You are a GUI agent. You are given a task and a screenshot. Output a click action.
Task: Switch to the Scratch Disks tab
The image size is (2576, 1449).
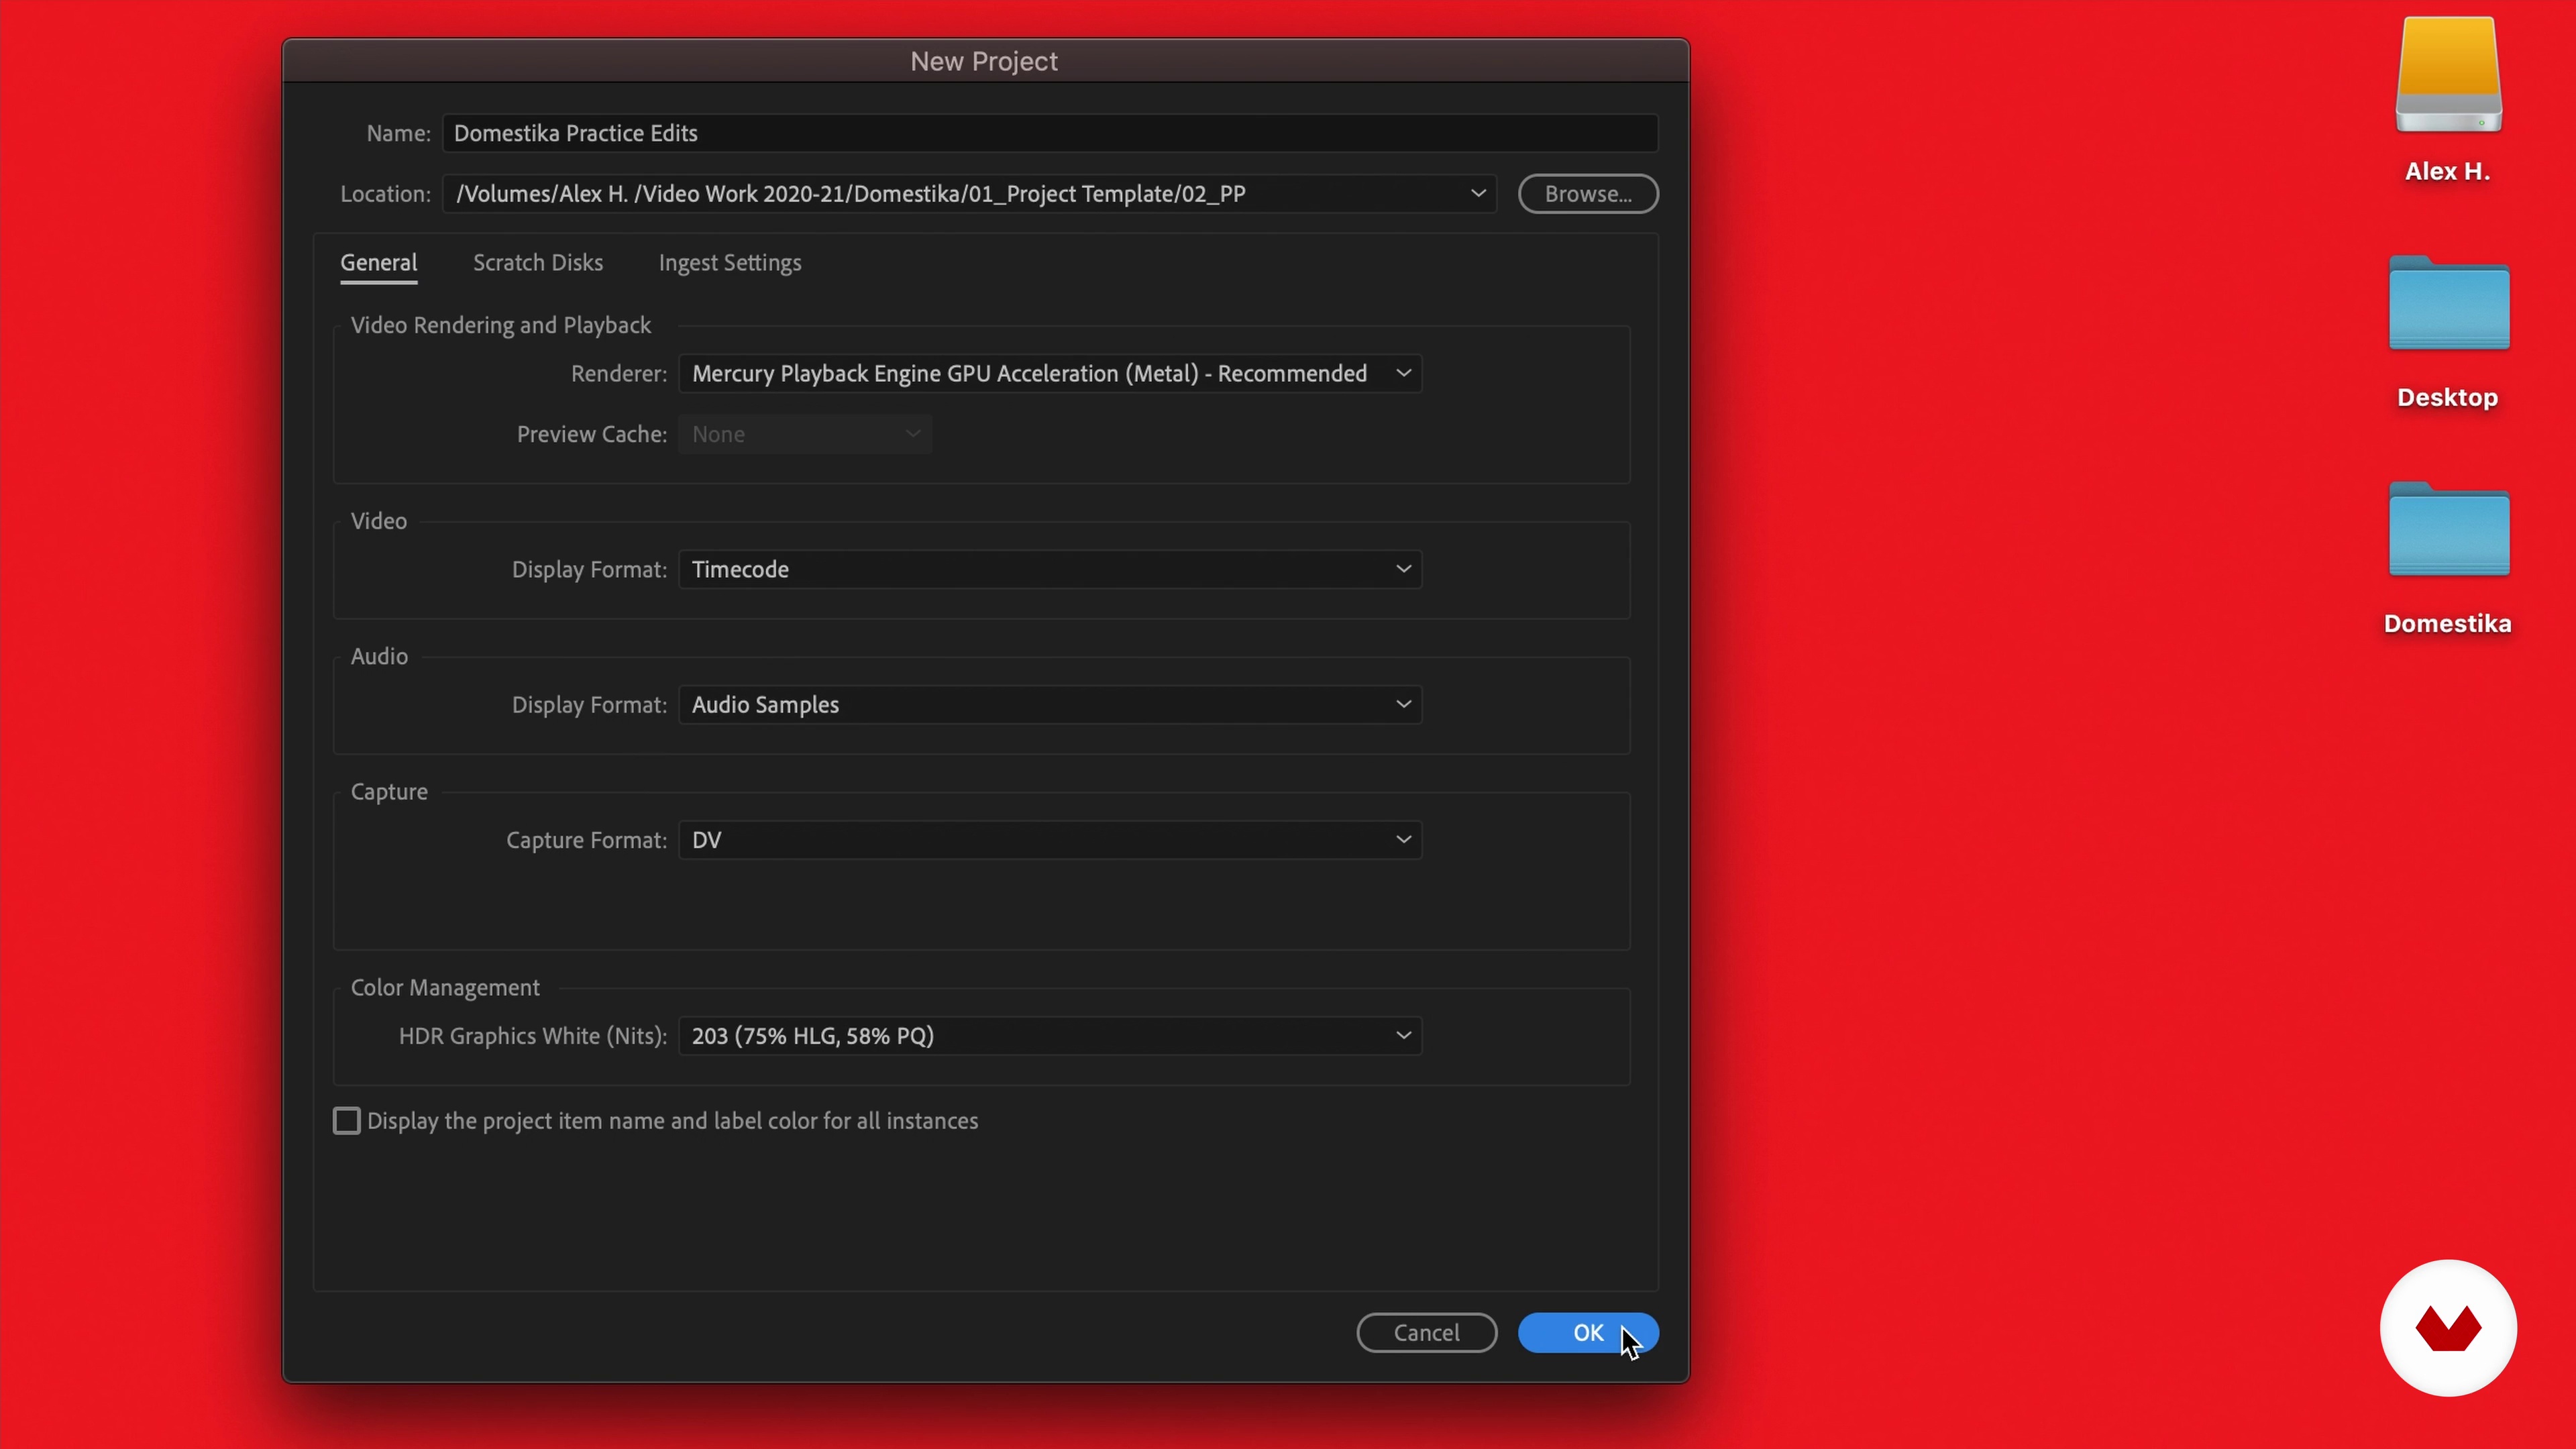[538, 263]
